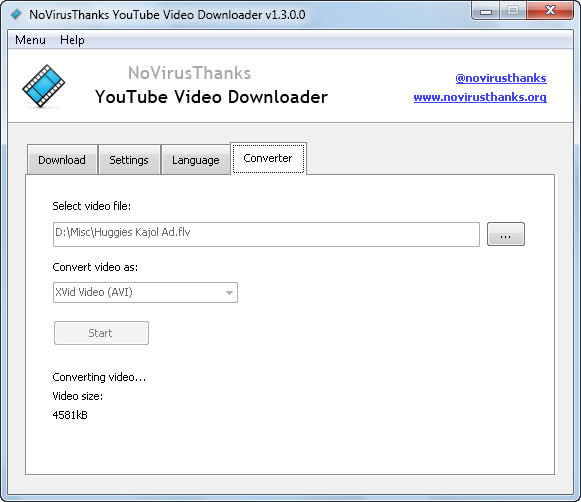Screen dimensions: 581x502
Task: Click the small title bar app icon
Action: click(16, 14)
